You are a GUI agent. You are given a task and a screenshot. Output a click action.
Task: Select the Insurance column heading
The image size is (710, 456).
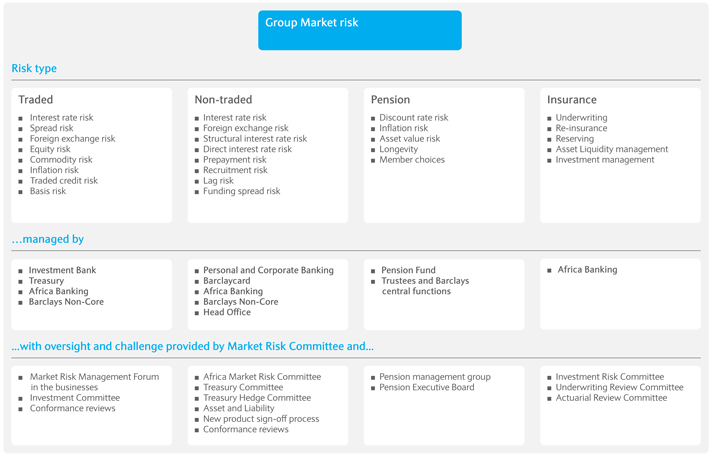[x=571, y=100]
